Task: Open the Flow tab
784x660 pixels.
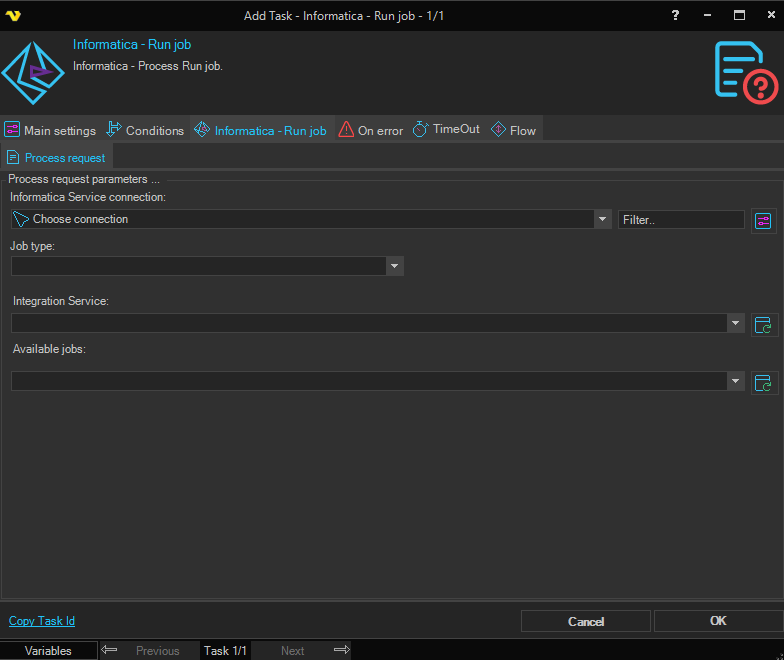Action: 514,130
